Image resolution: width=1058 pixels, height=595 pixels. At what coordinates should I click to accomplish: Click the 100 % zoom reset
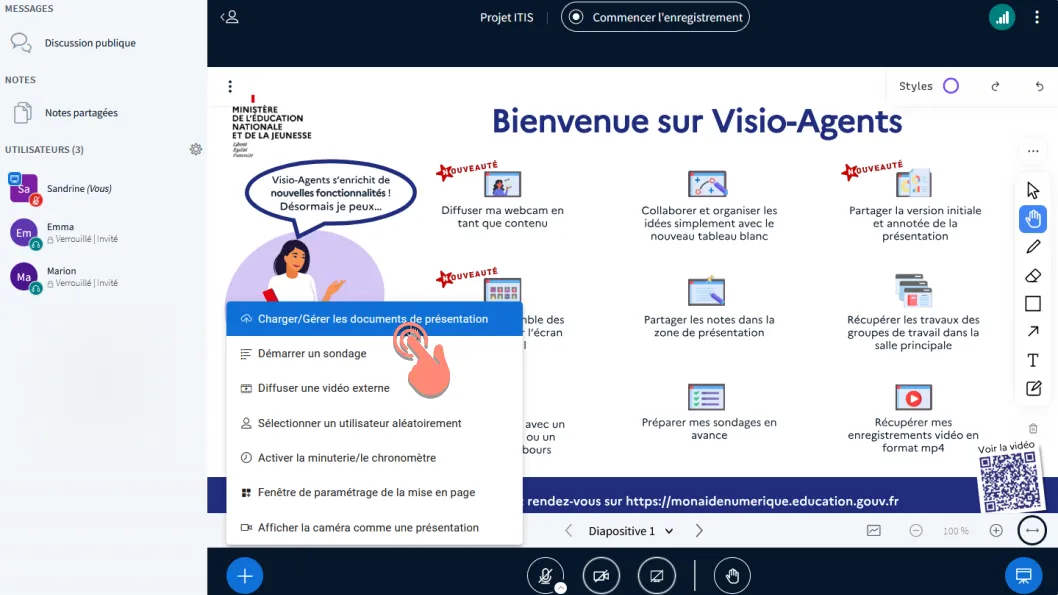(x=955, y=531)
